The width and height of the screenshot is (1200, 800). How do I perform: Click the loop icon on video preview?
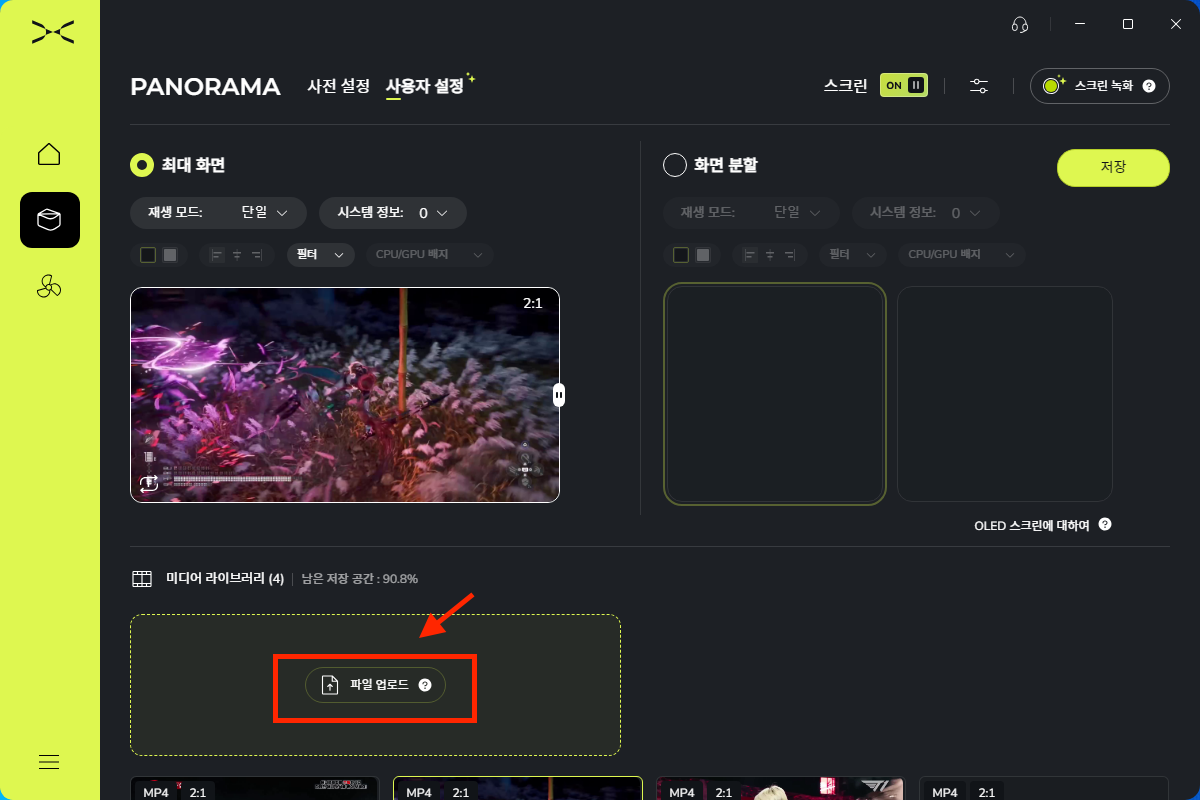[x=149, y=484]
